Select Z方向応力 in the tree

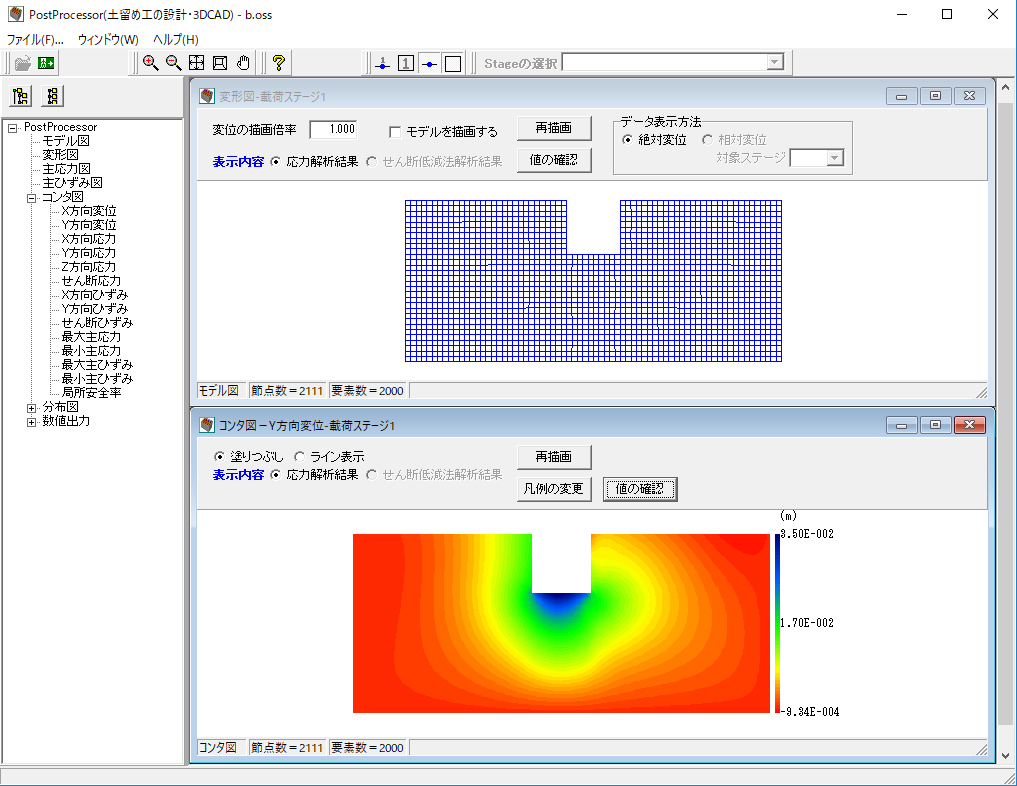click(89, 267)
